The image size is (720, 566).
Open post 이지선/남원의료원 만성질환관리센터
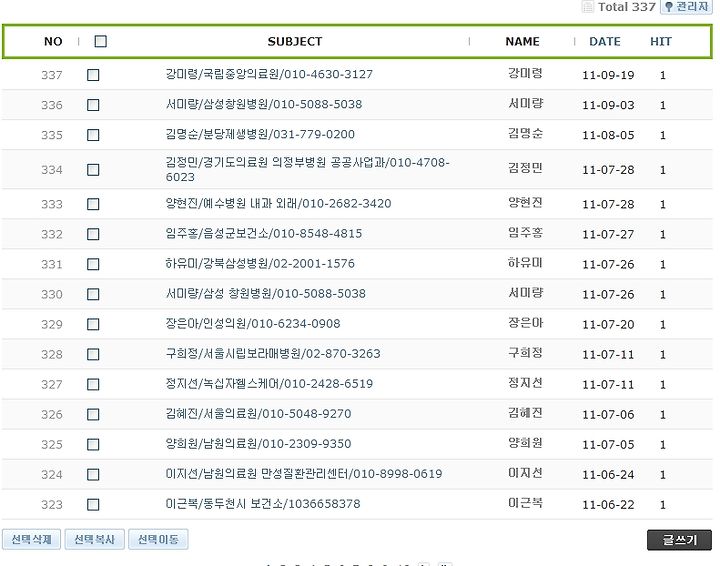click(304, 473)
